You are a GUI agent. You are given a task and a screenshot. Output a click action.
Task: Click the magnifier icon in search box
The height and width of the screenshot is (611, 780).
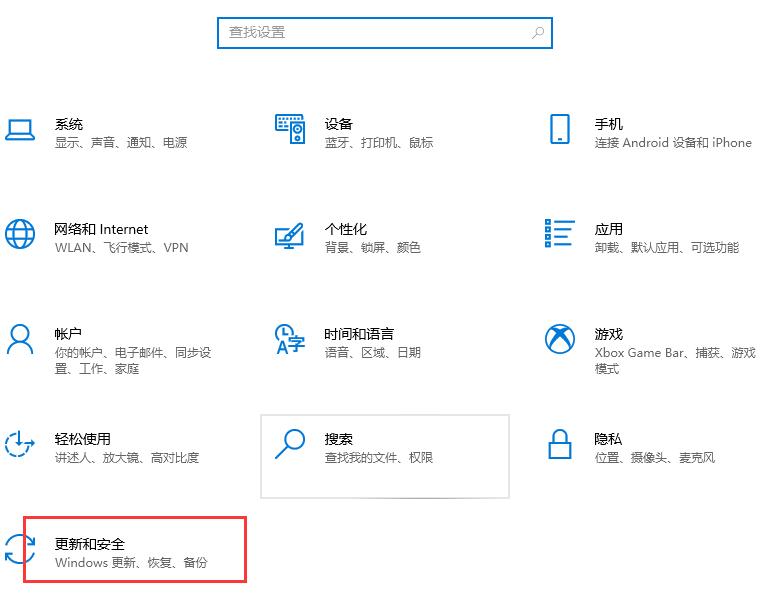(538, 33)
